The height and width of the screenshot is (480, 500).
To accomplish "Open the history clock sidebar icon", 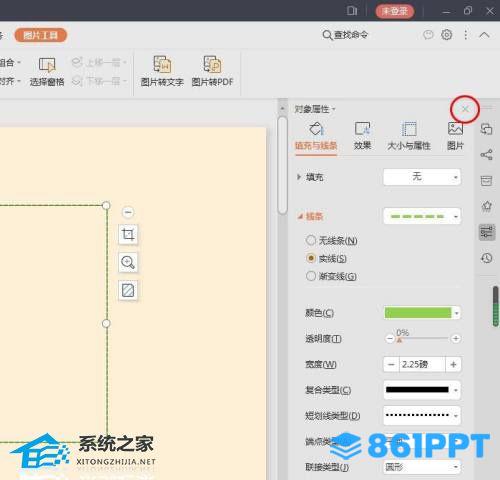I will (x=486, y=258).
